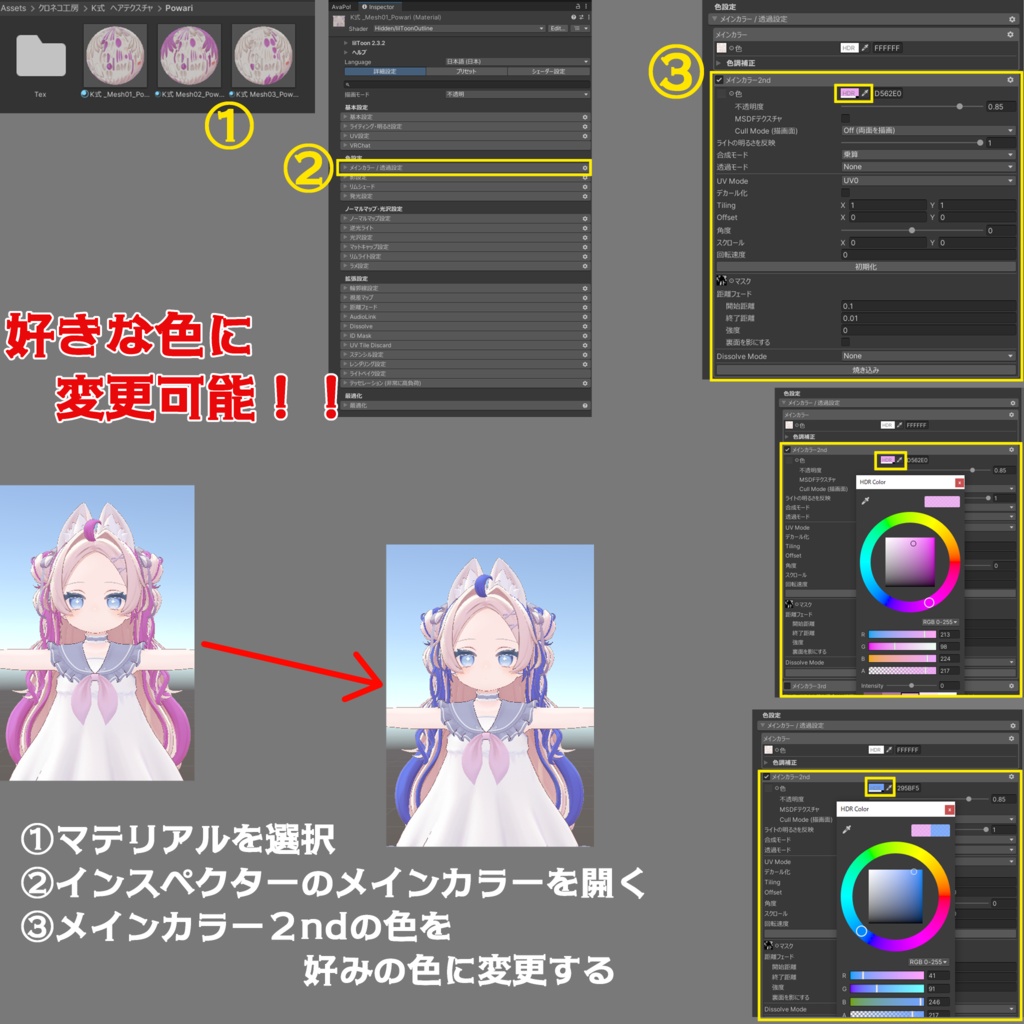Switch to the AvaPol tab
Screen dimensions: 1024x1024
pos(342,7)
